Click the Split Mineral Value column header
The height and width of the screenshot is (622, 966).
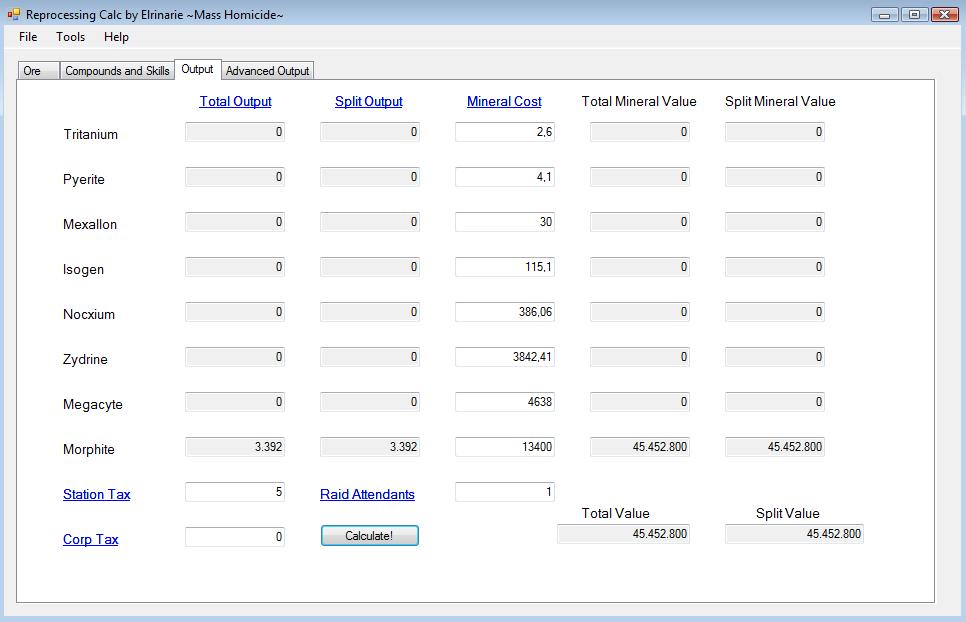780,102
